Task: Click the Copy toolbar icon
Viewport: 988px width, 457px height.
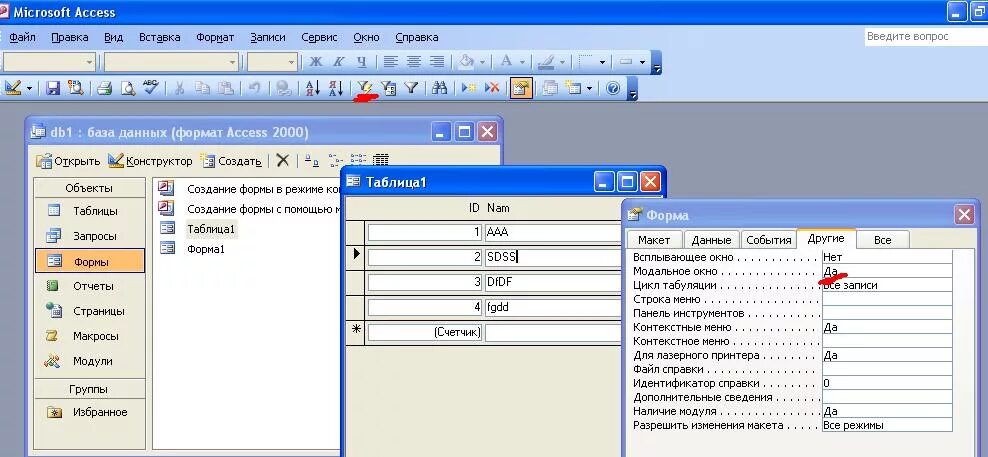Action: click(x=202, y=88)
